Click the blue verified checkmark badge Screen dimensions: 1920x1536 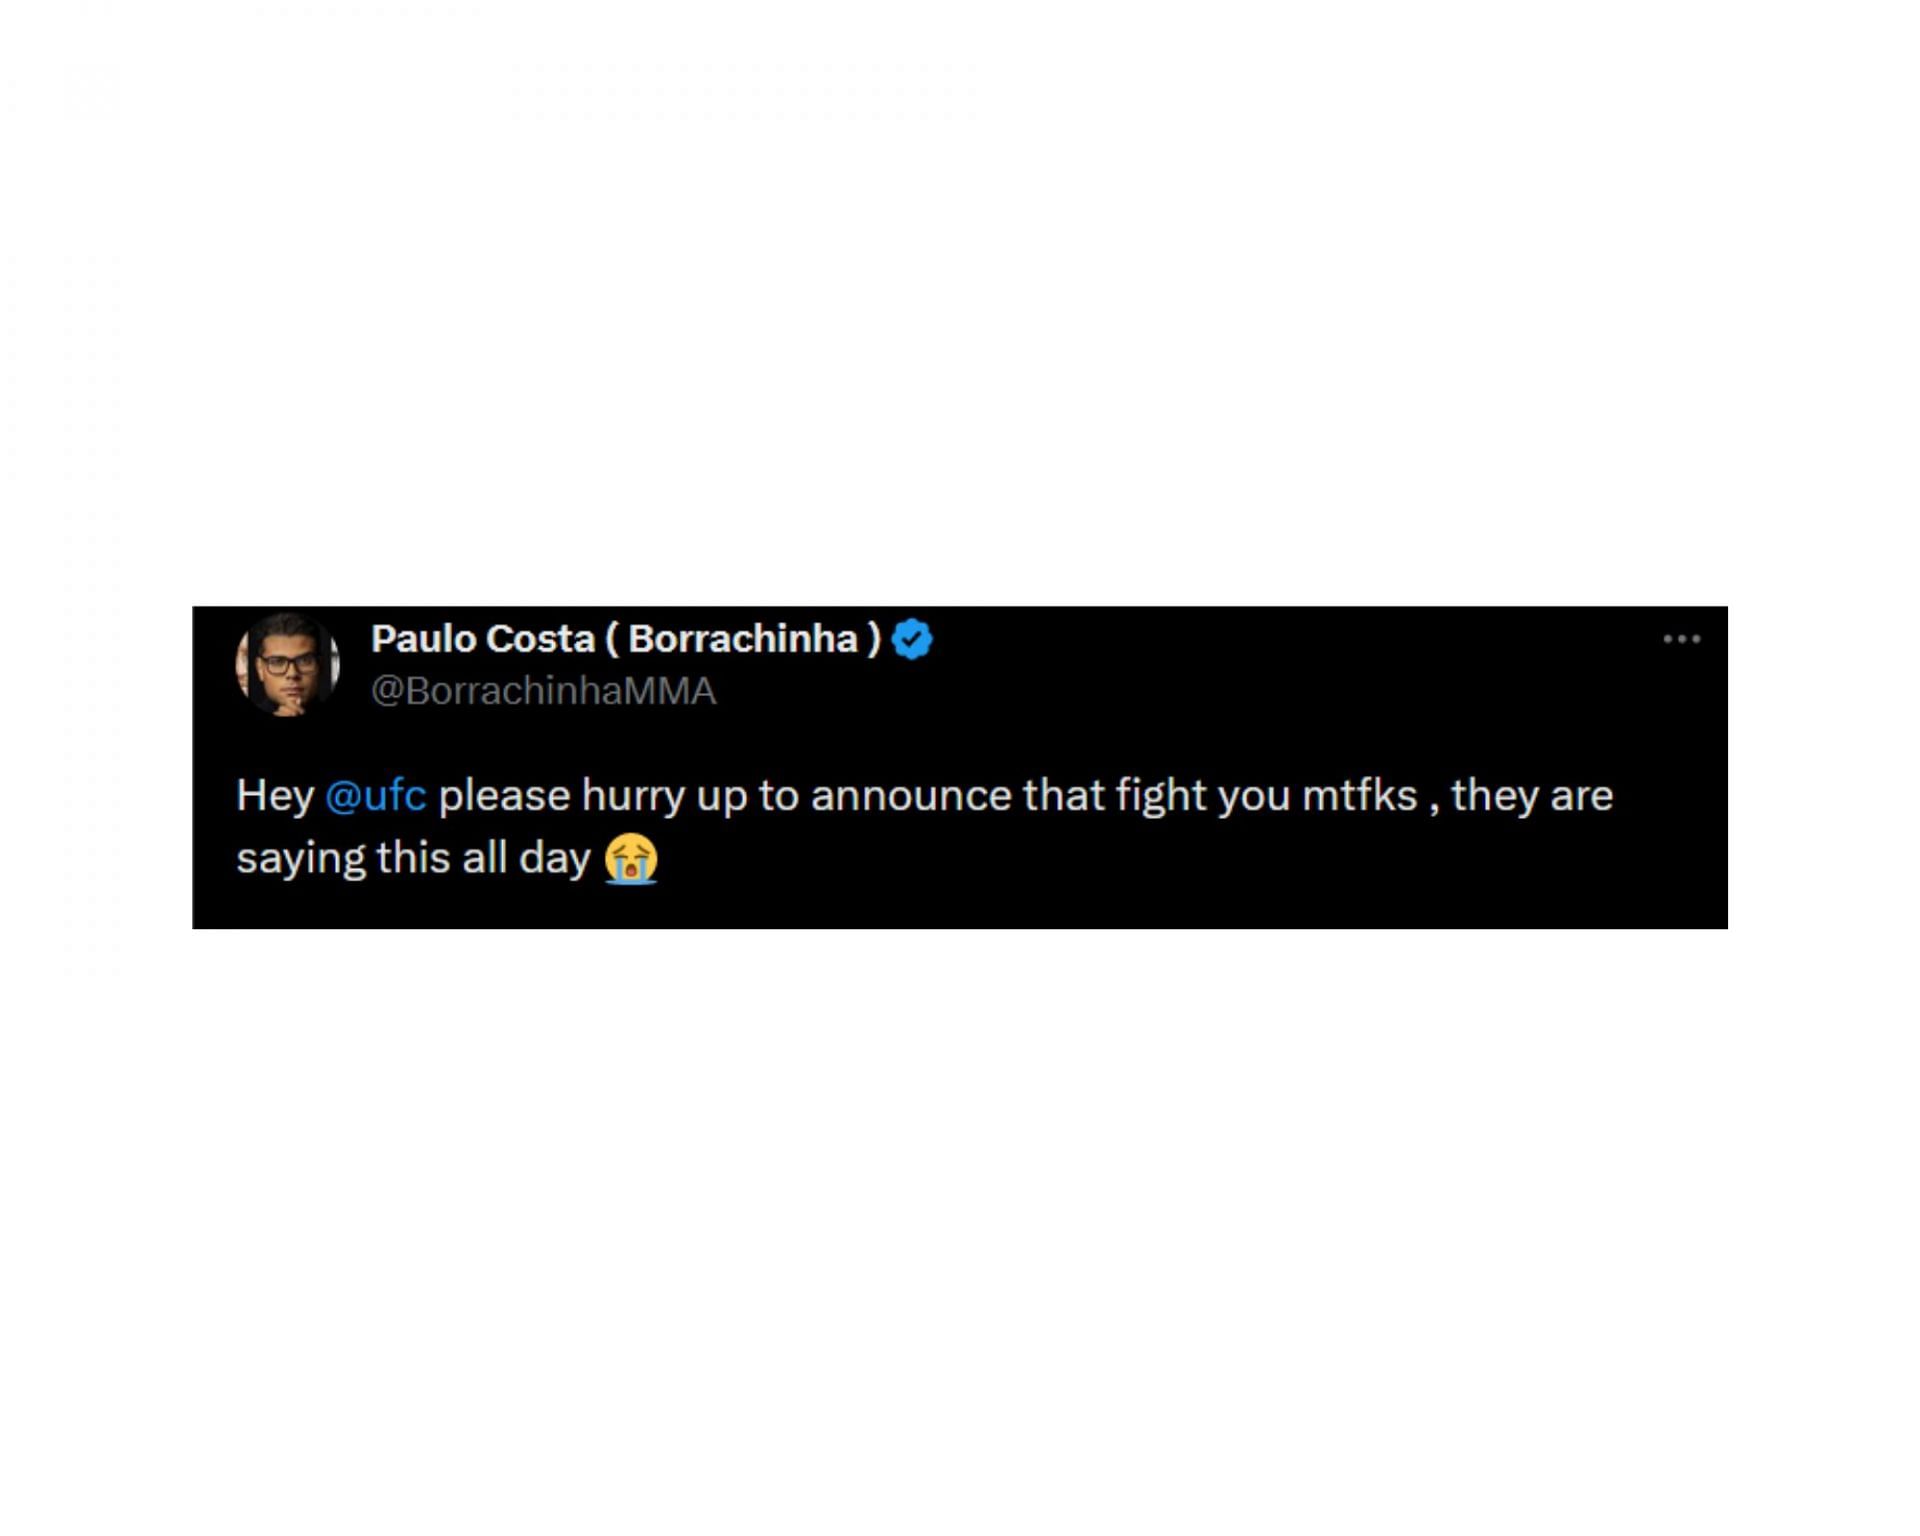tap(911, 639)
